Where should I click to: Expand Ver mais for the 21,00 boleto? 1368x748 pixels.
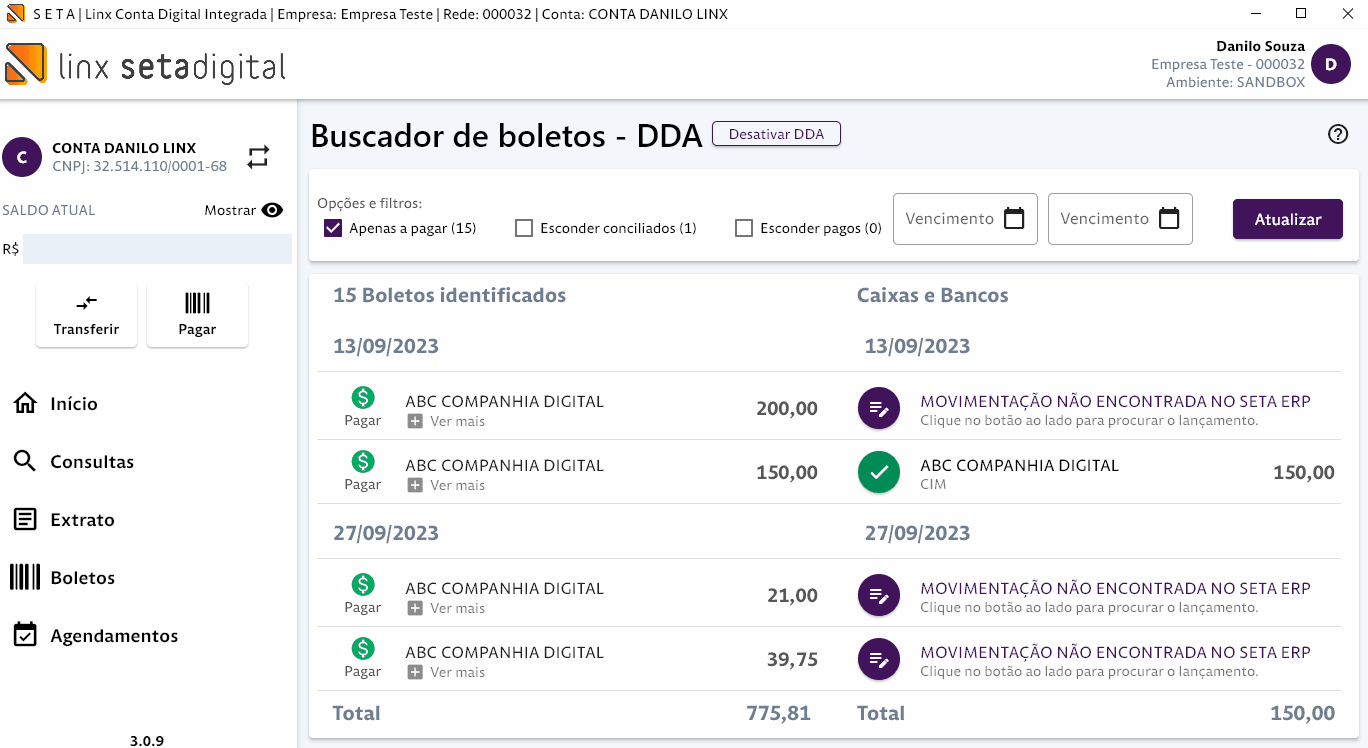415,609
